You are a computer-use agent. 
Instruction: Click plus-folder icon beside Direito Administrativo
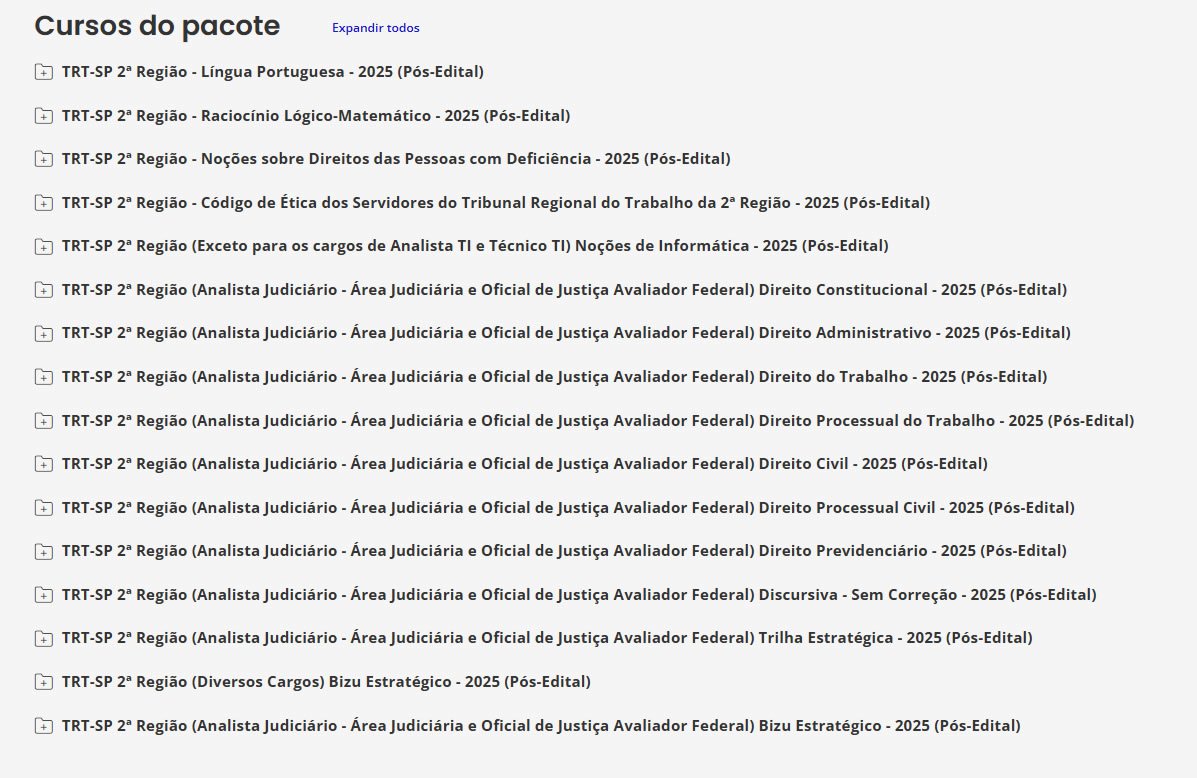[43, 333]
